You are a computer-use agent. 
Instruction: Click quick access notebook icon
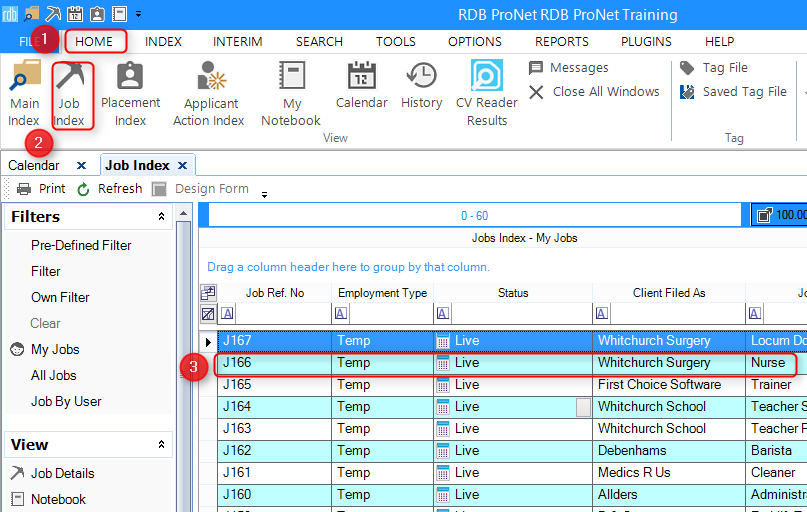[119, 14]
